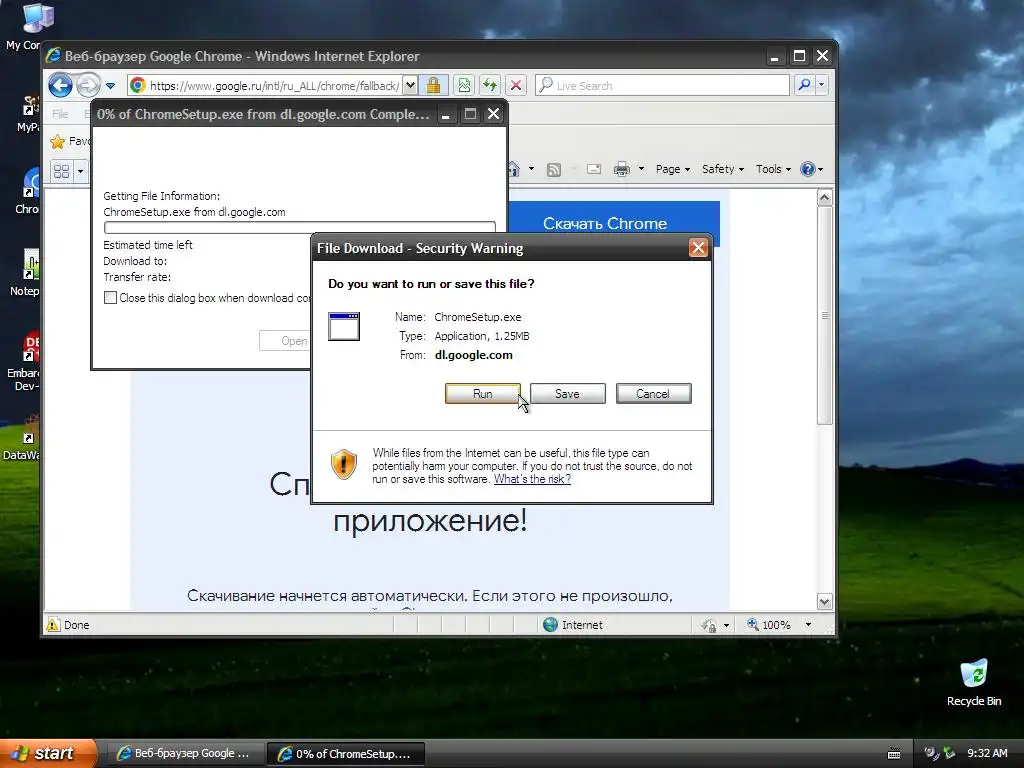Stop loading the page
The width and height of the screenshot is (1024, 768).
point(516,85)
